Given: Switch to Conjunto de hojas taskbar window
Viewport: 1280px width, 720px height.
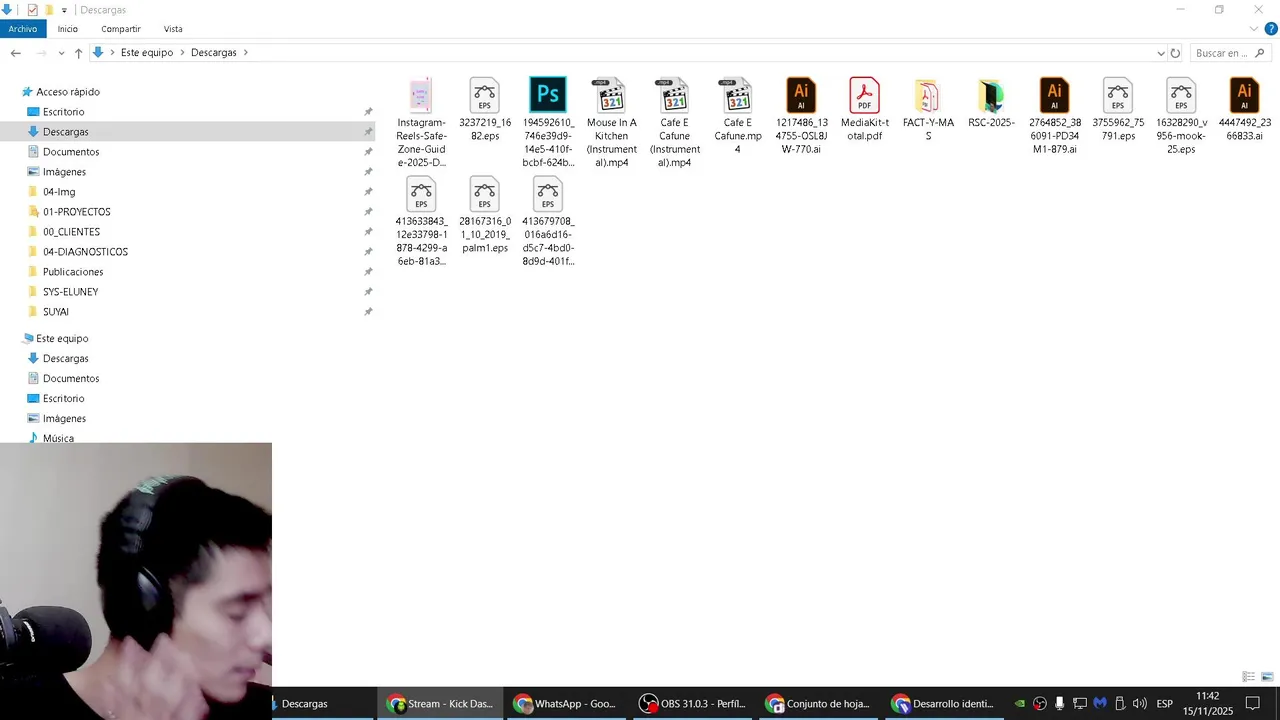Looking at the screenshot, I should [x=818, y=704].
